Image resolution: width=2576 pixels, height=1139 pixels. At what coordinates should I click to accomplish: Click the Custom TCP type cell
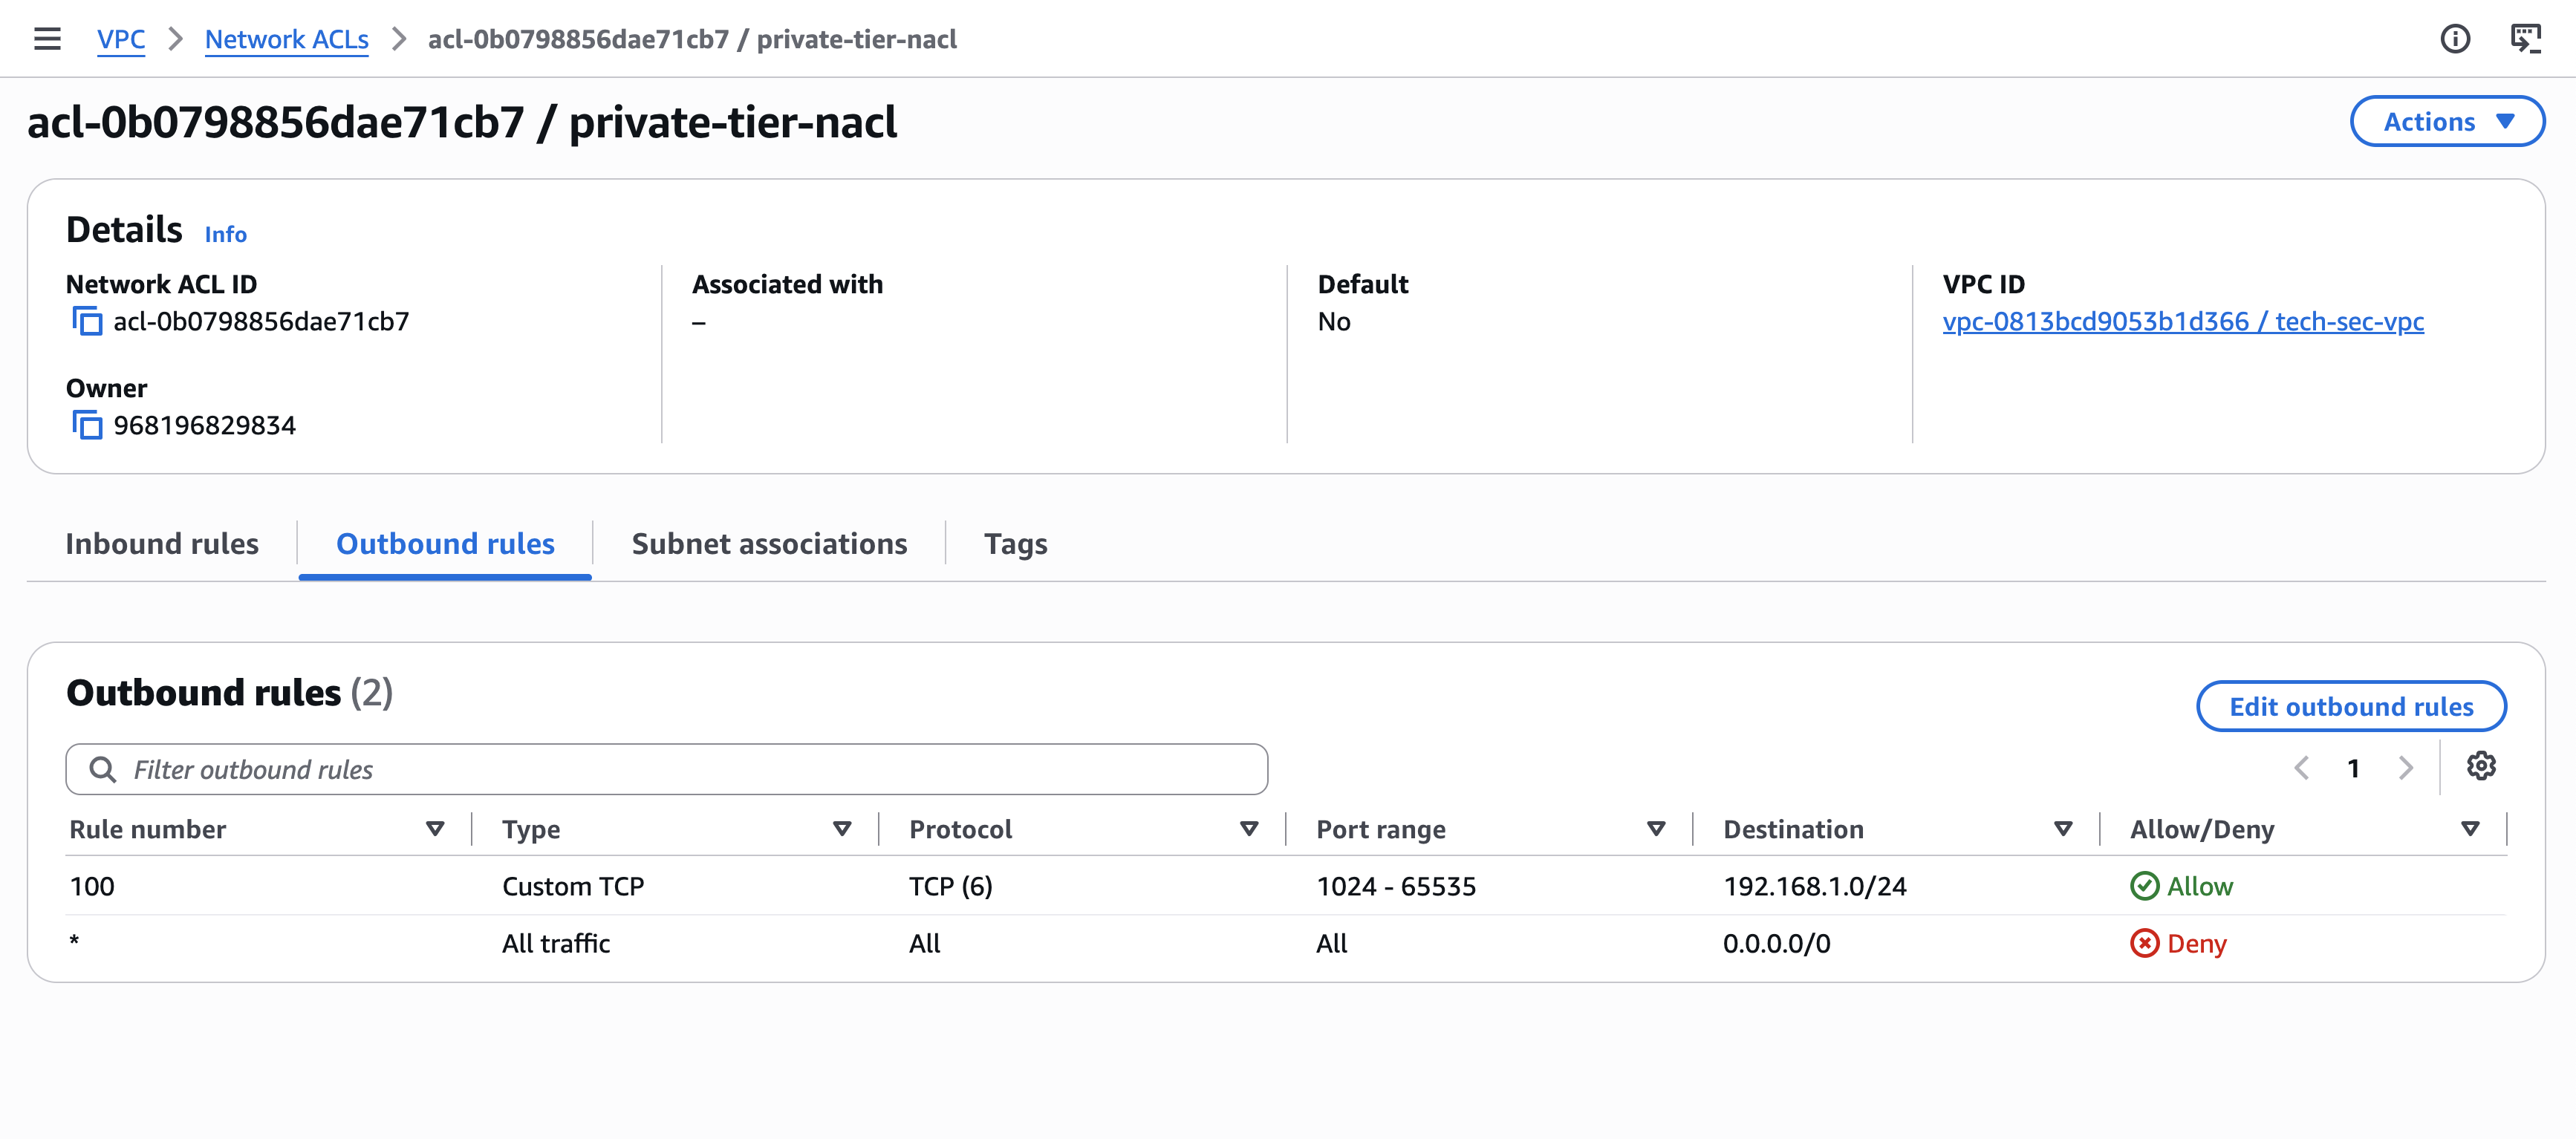573,886
